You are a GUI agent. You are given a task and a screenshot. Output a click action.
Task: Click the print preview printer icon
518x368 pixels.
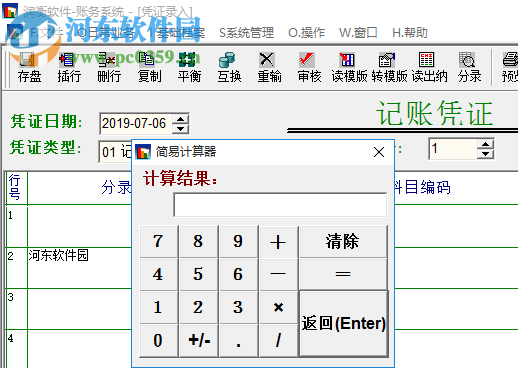click(510, 60)
